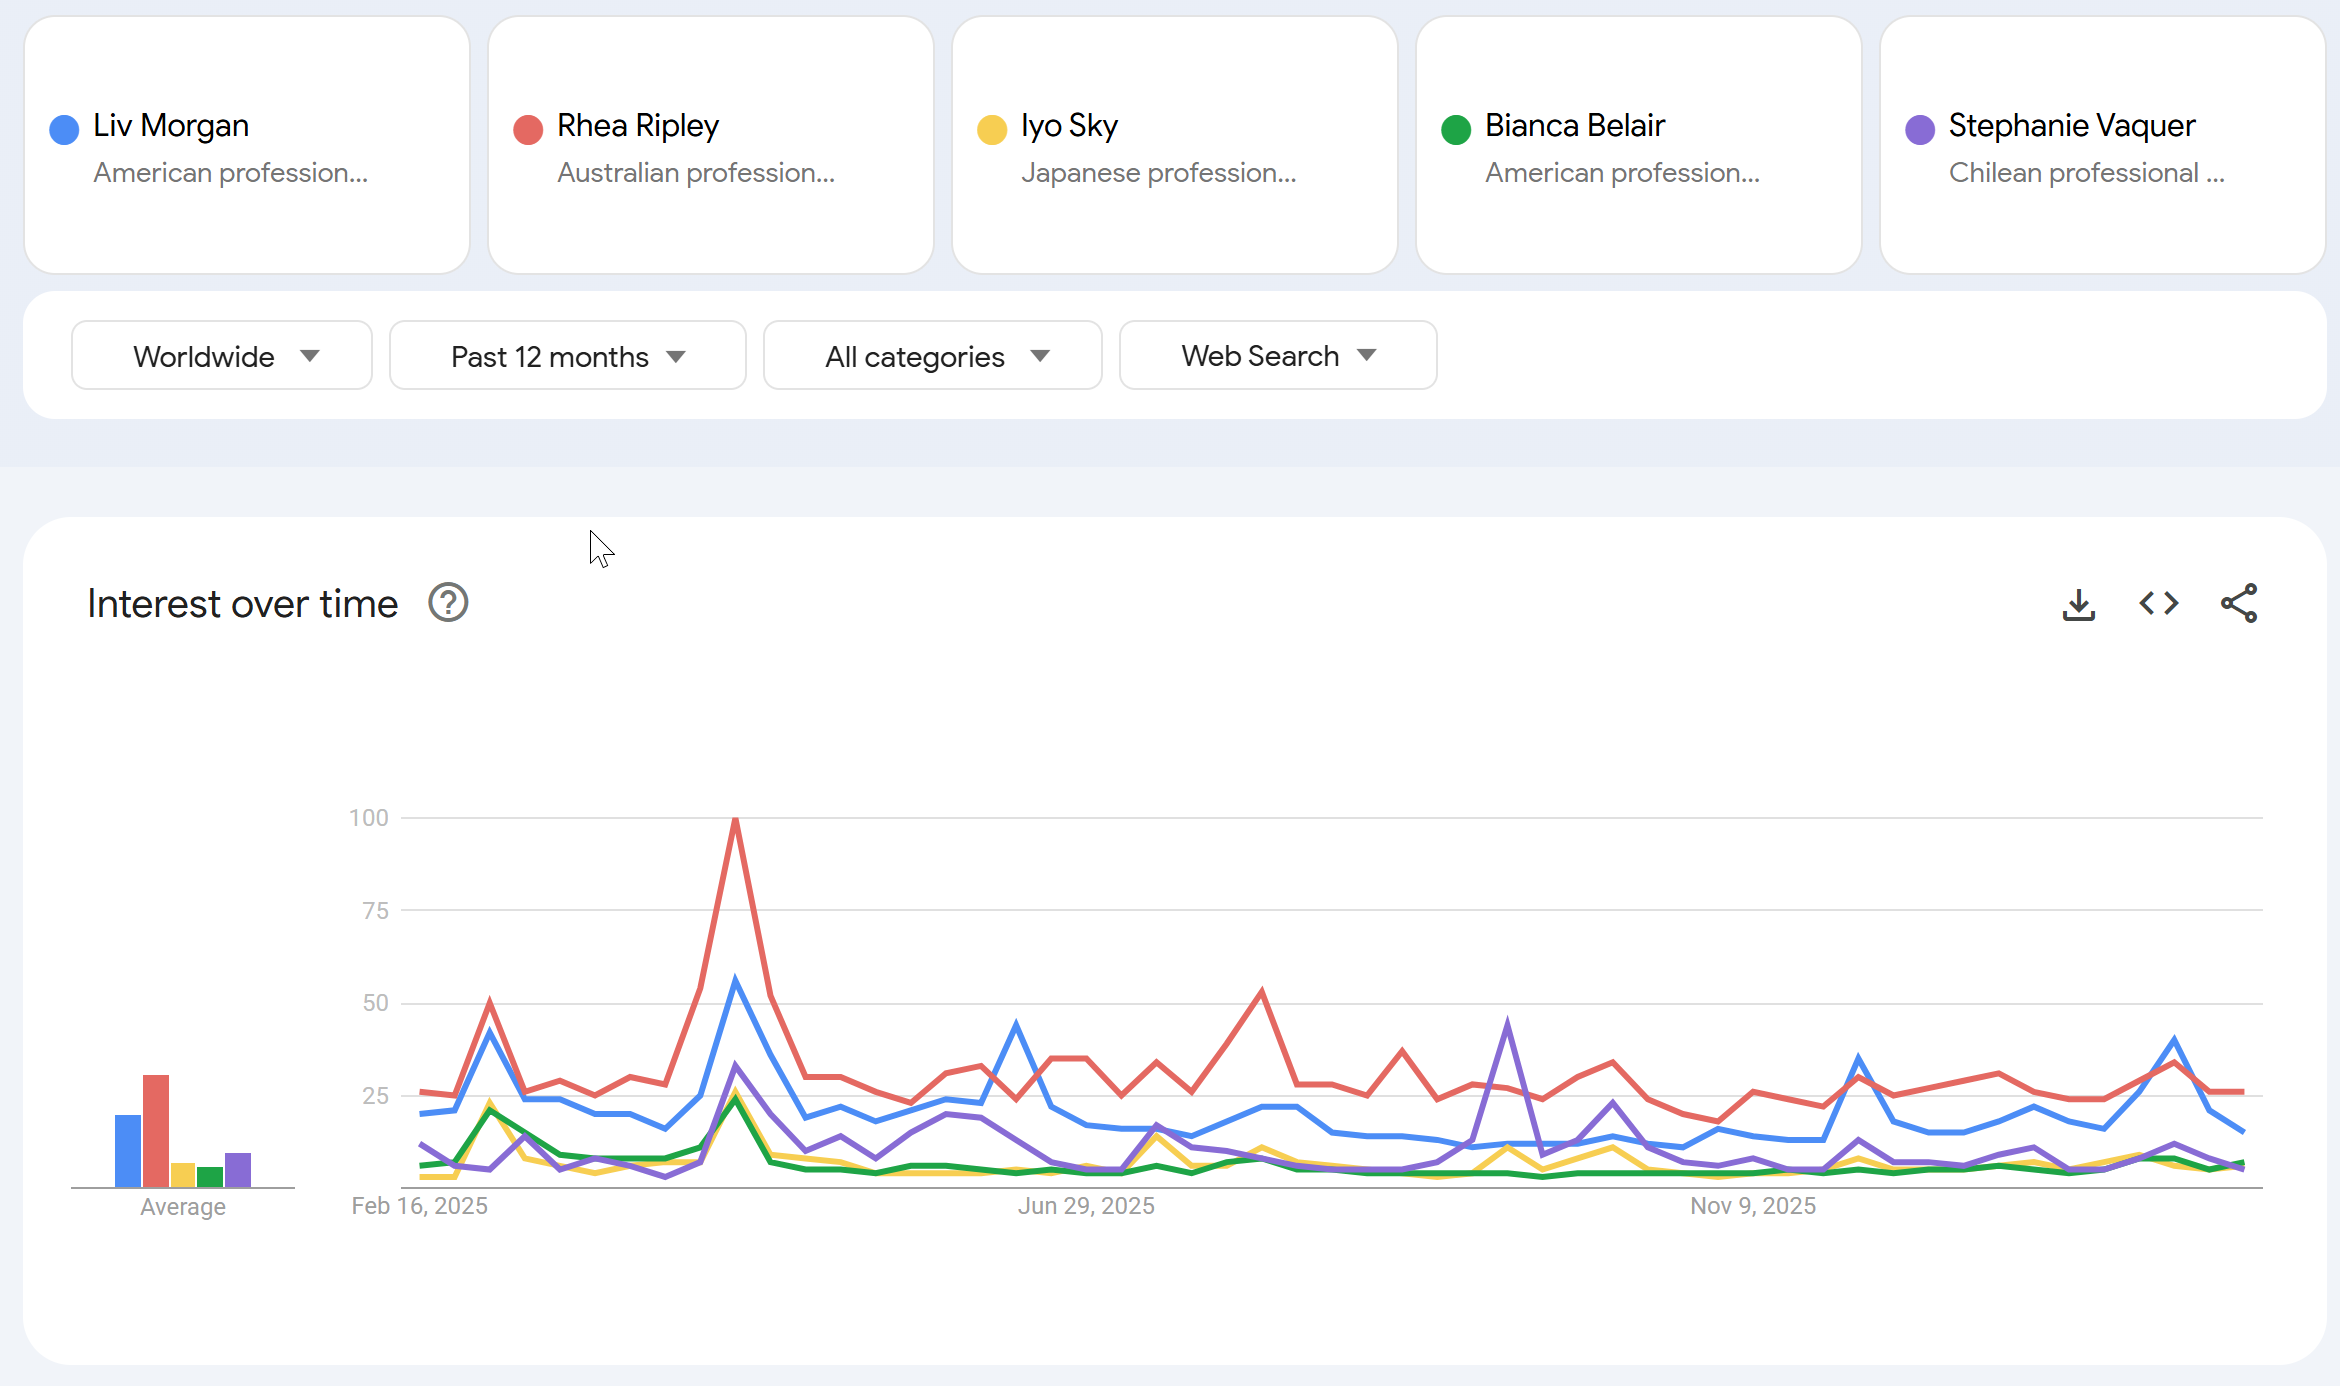Click the red line peak at 100
Viewport: 2340px width, 1386px height.
tap(735, 820)
